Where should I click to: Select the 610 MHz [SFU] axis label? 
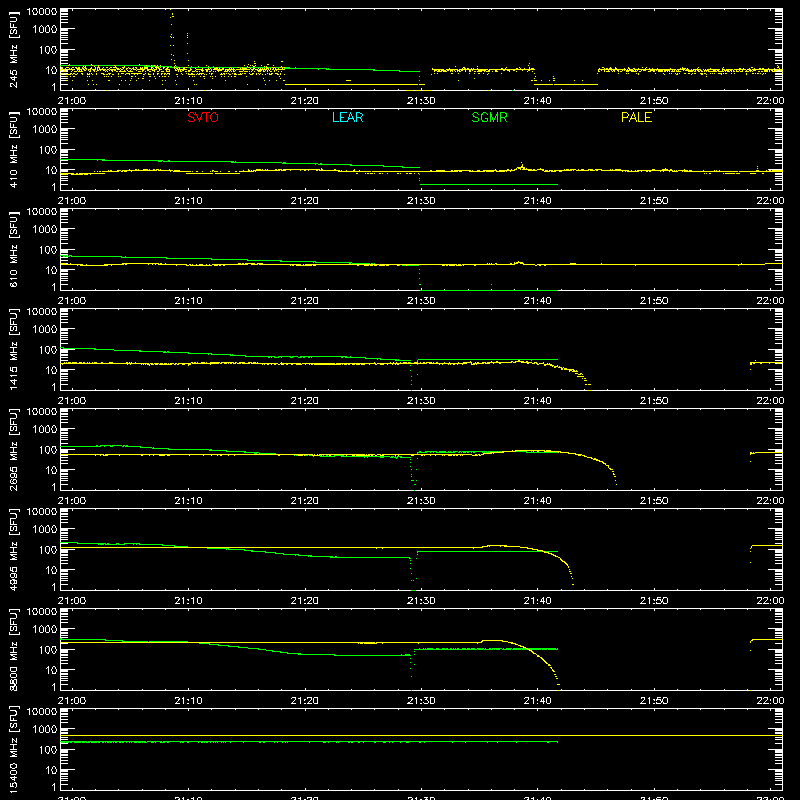pyautogui.click(x=14, y=249)
